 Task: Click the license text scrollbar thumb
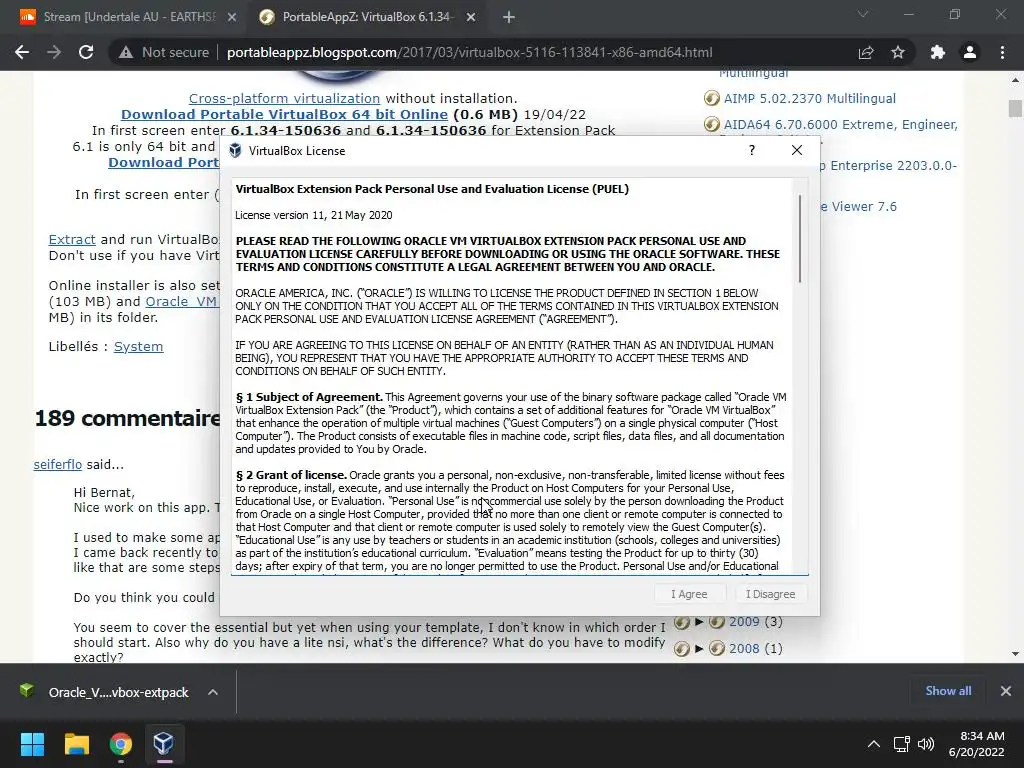click(799, 238)
